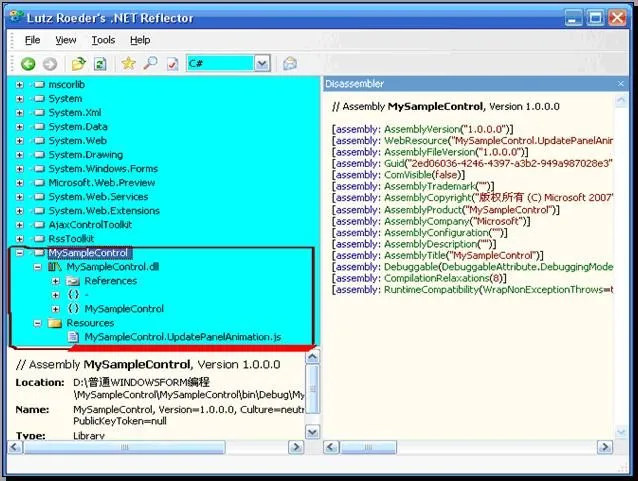The image size is (638, 481).
Task: Expand the System.Xml node
Action: pos(19,113)
